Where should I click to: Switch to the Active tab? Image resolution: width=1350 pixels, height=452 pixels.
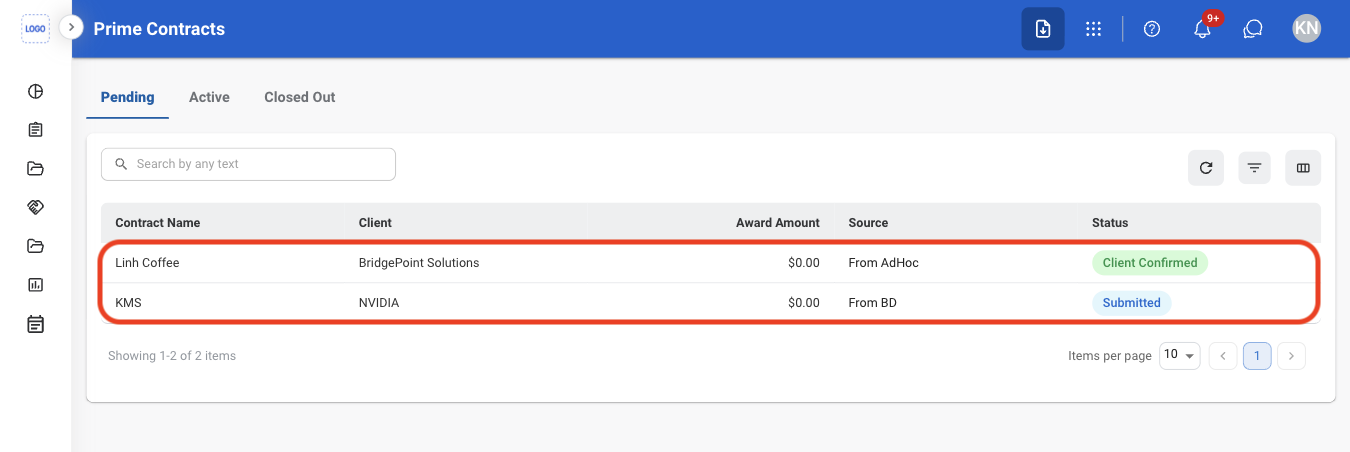pyautogui.click(x=209, y=98)
